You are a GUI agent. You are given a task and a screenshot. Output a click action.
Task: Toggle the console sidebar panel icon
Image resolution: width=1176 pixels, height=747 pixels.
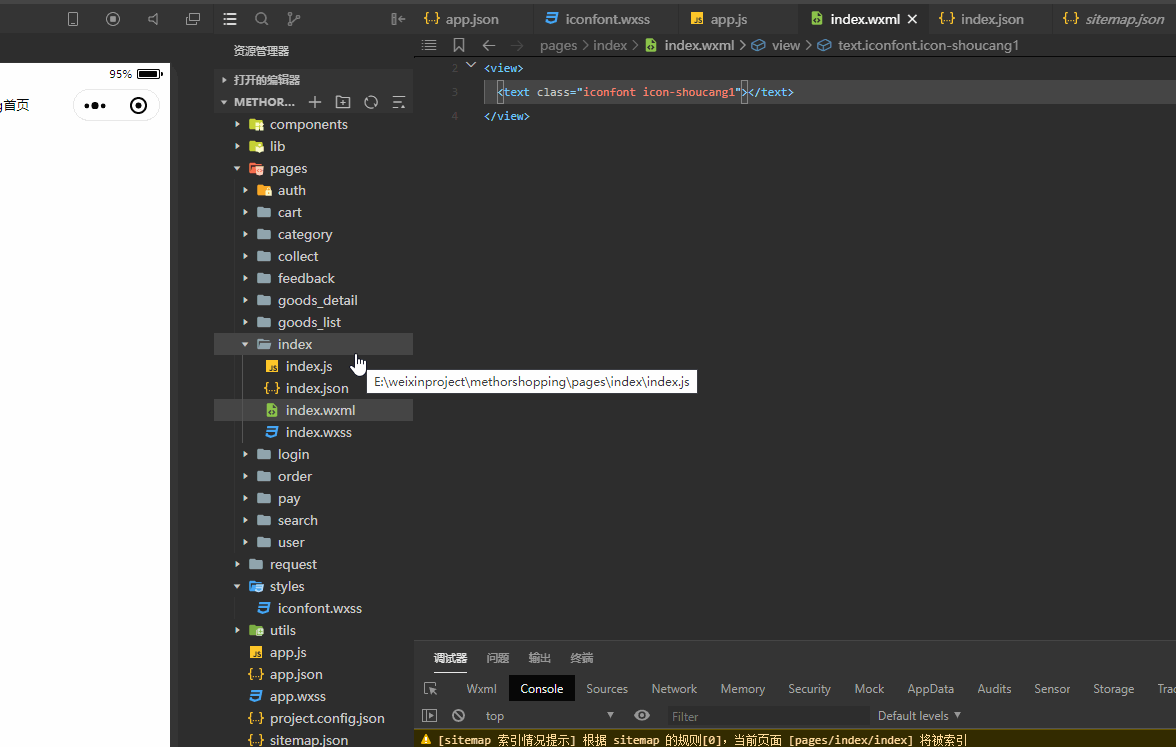click(429, 716)
